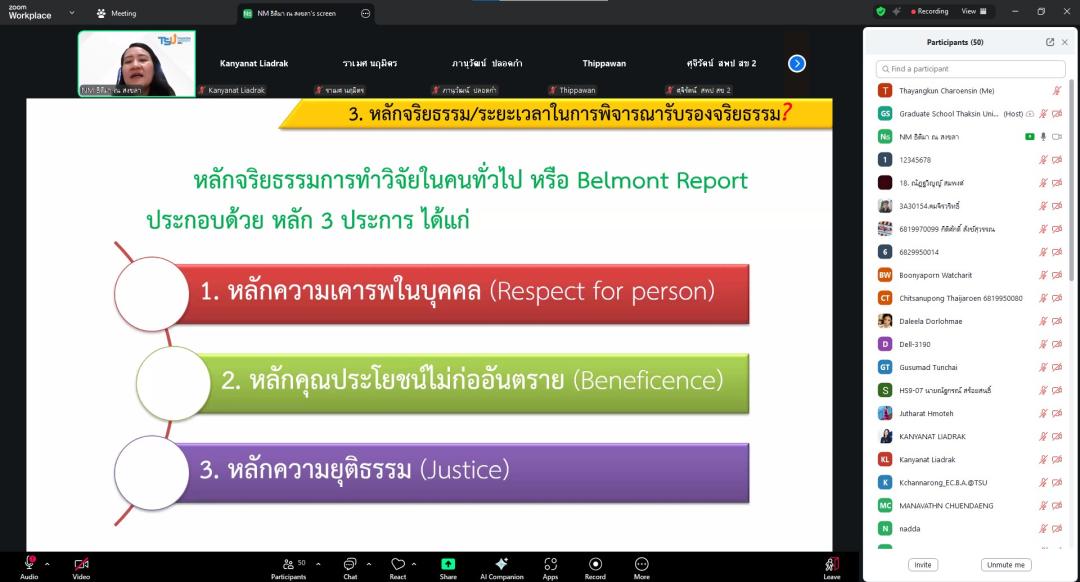Open the Zoom Workplace dropdown arrow

tap(71, 13)
